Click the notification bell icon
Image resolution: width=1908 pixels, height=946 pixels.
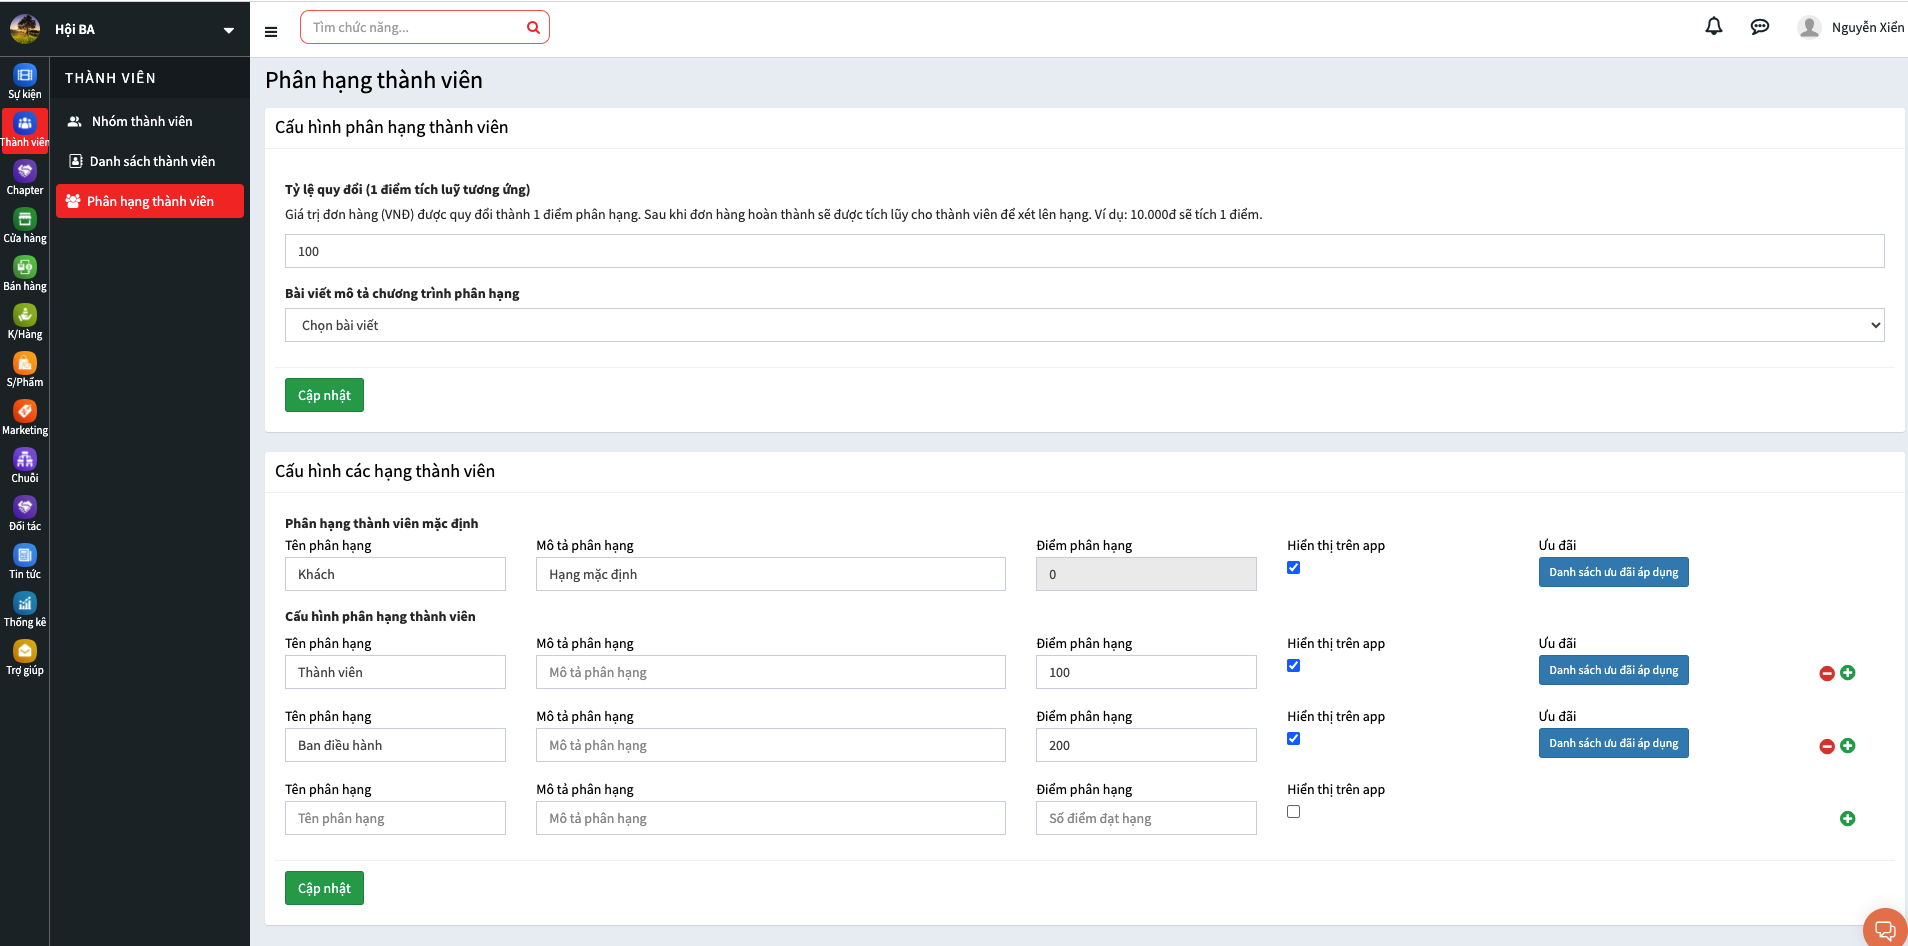[1713, 27]
